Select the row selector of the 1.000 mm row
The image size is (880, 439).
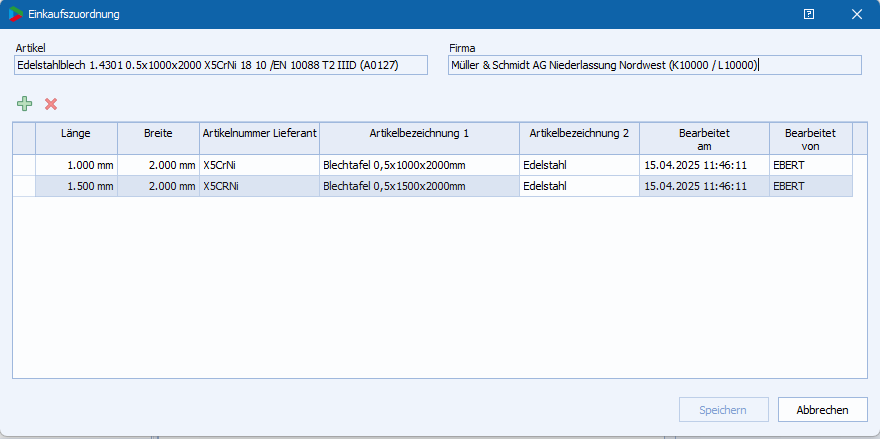(24, 165)
